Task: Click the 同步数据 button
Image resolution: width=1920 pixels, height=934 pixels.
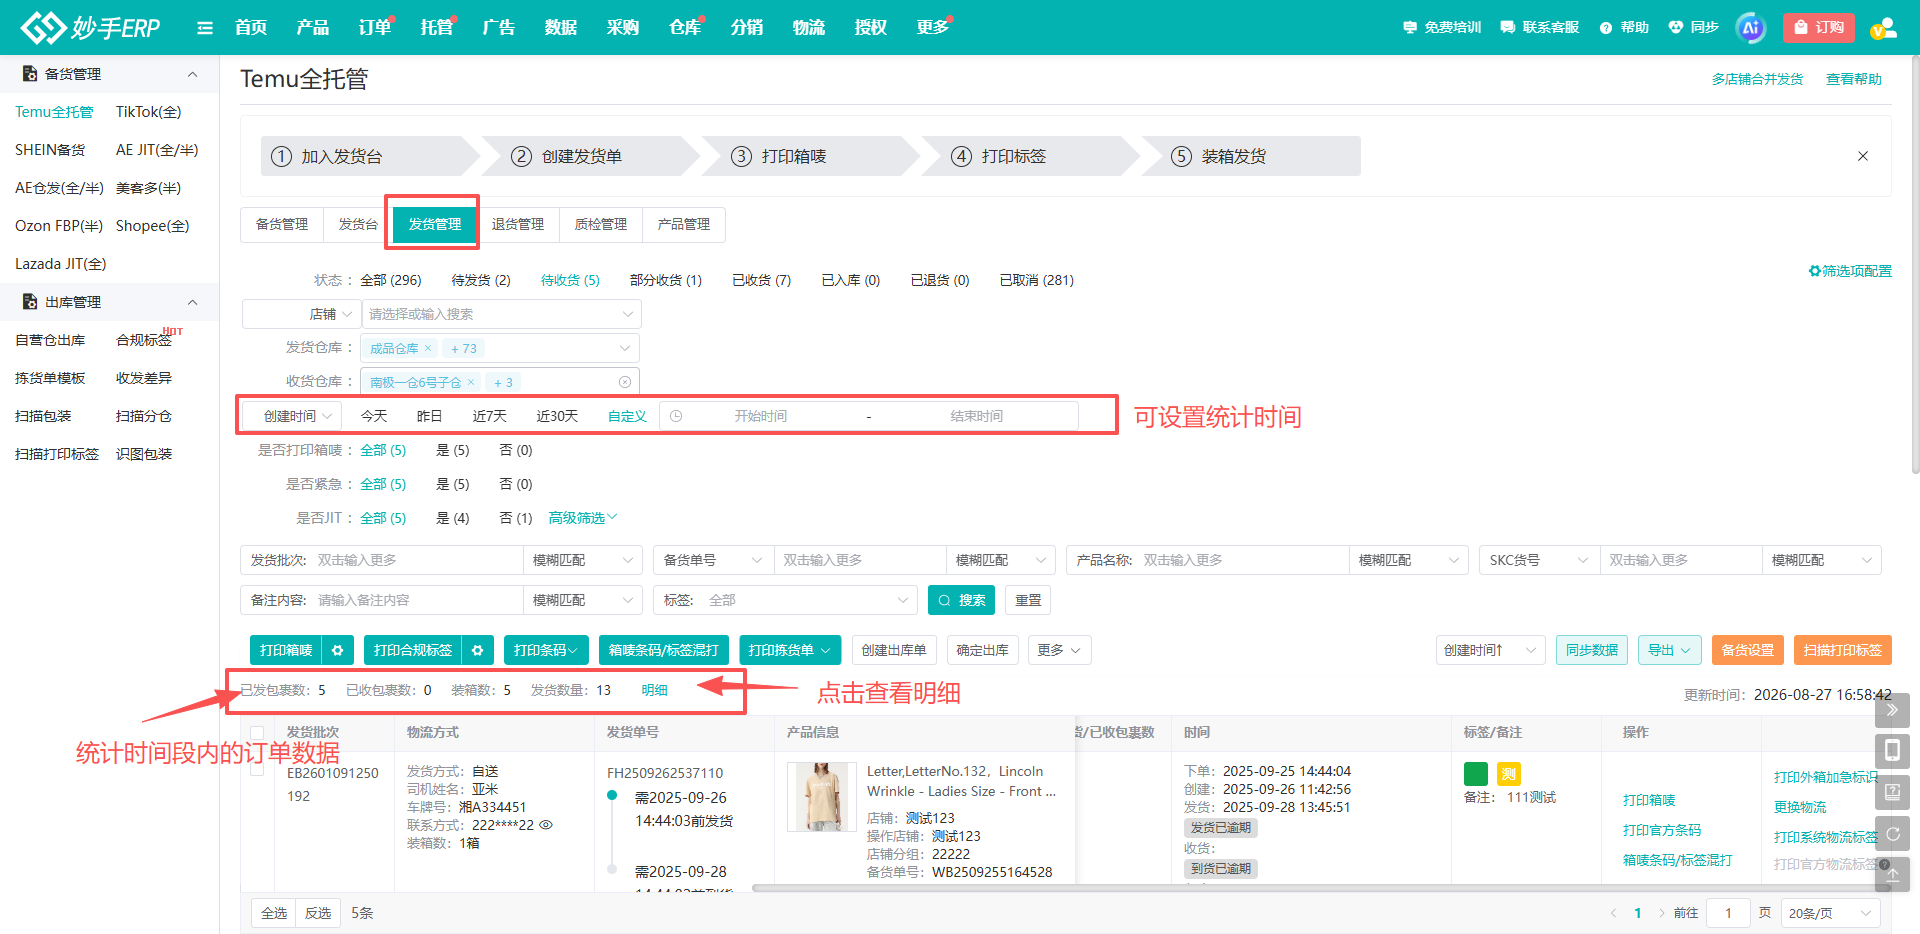Action: 1592,650
